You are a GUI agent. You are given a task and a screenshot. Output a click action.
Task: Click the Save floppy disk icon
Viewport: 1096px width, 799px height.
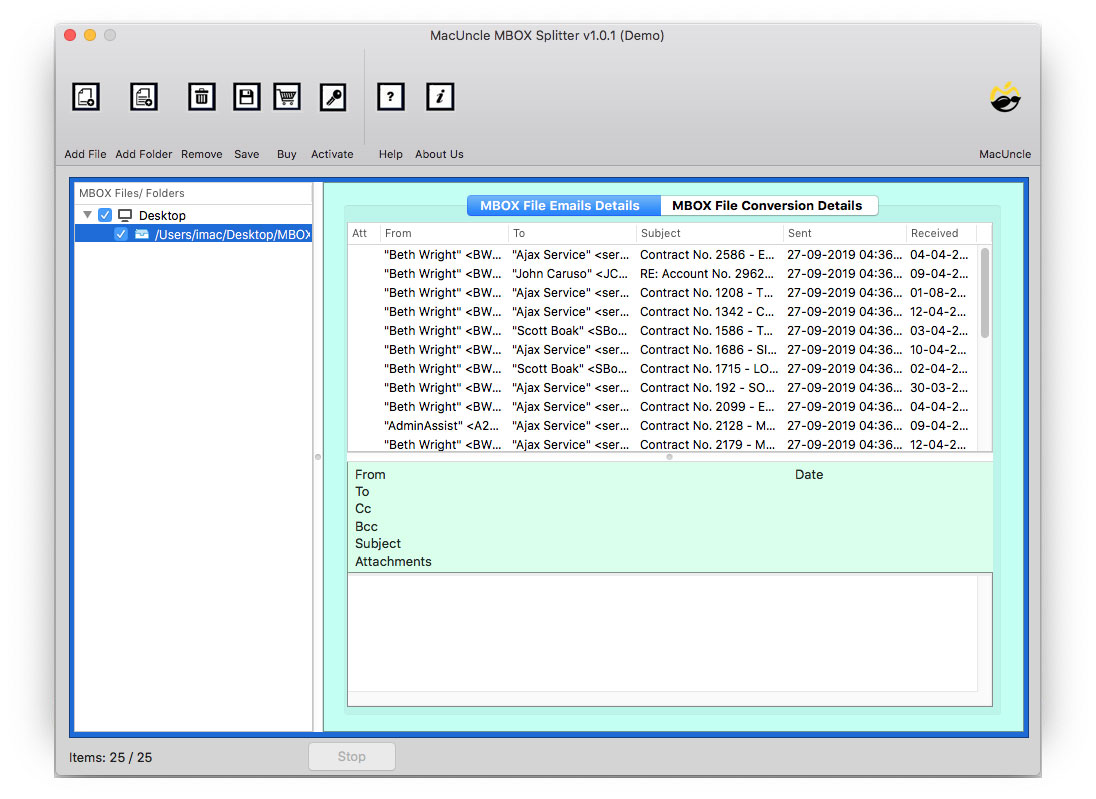(246, 96)
